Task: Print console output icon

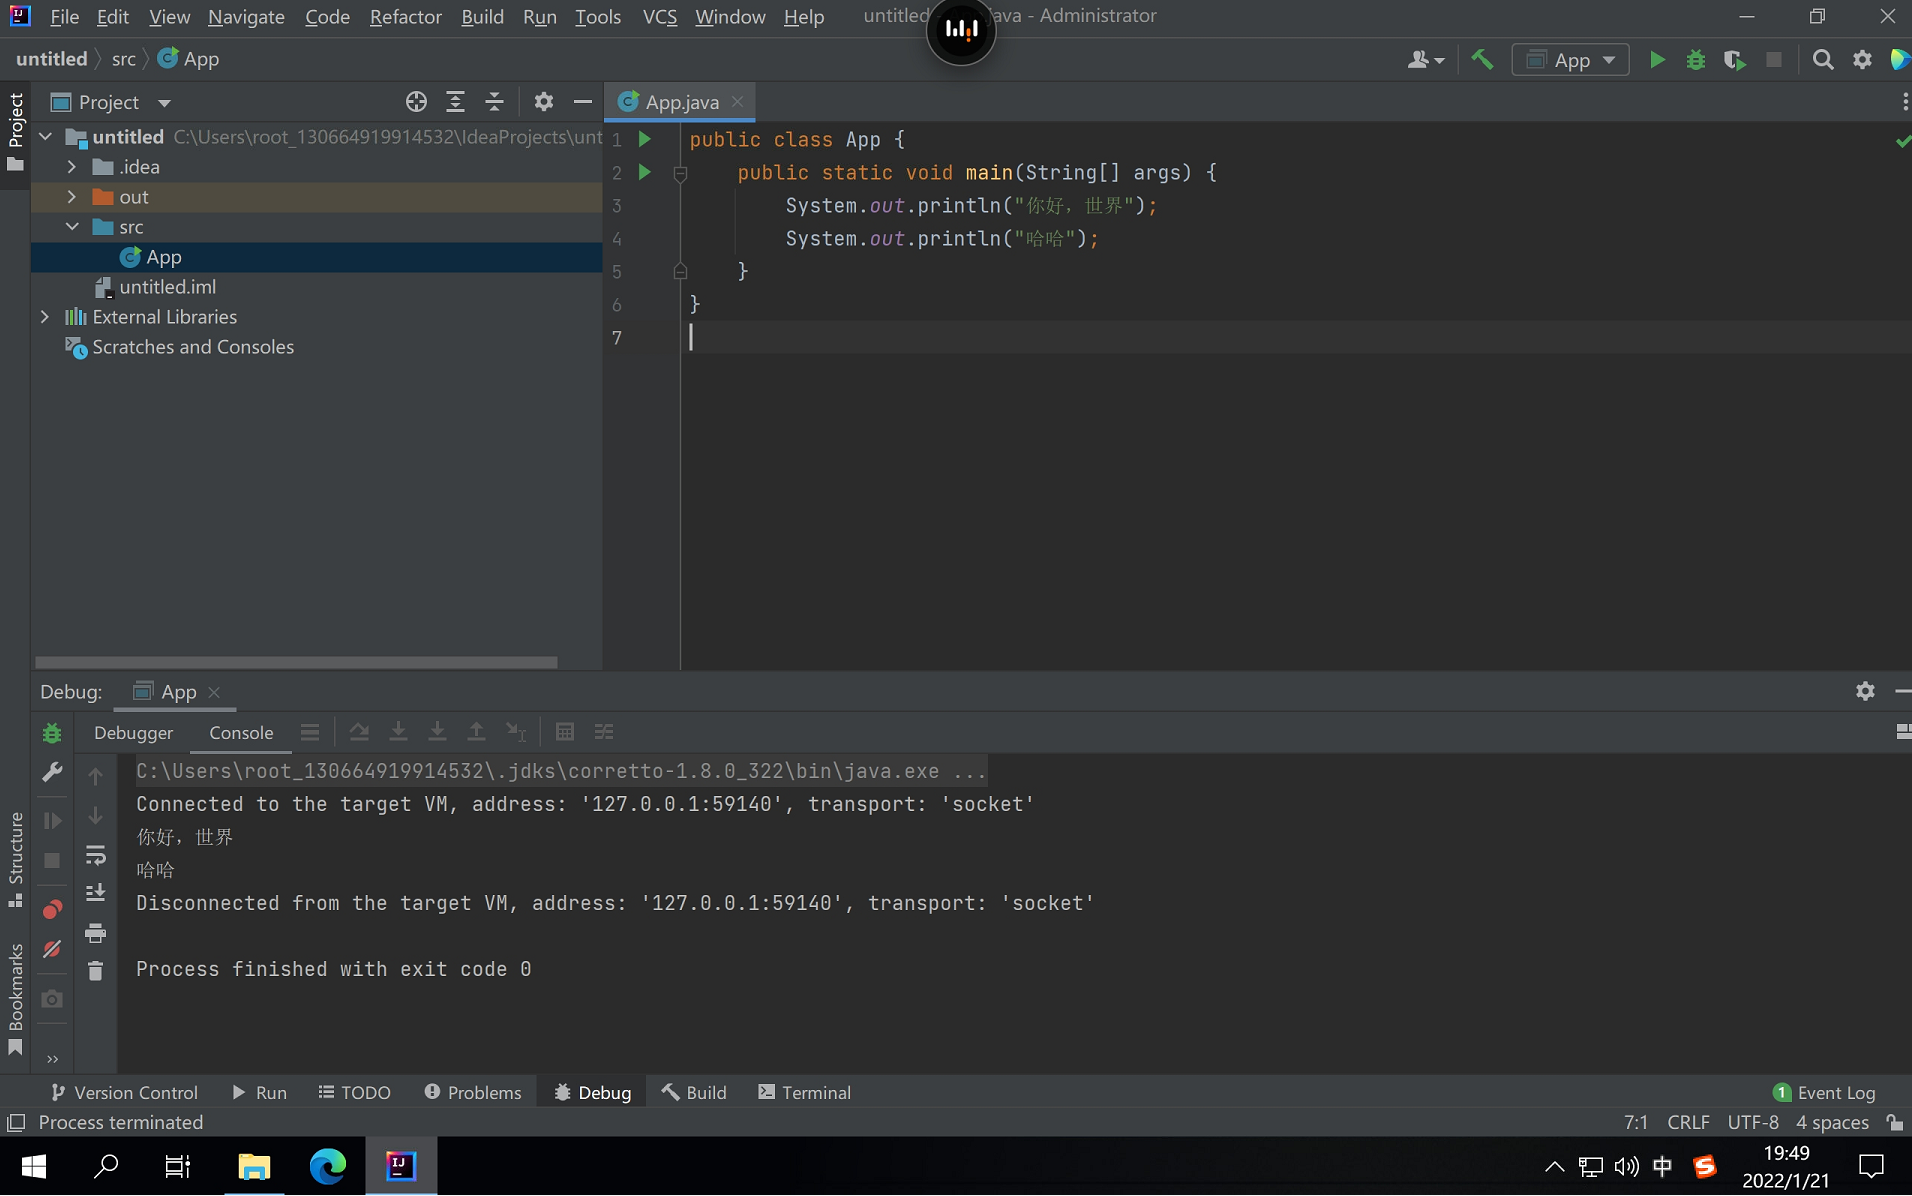Action: 95,933
